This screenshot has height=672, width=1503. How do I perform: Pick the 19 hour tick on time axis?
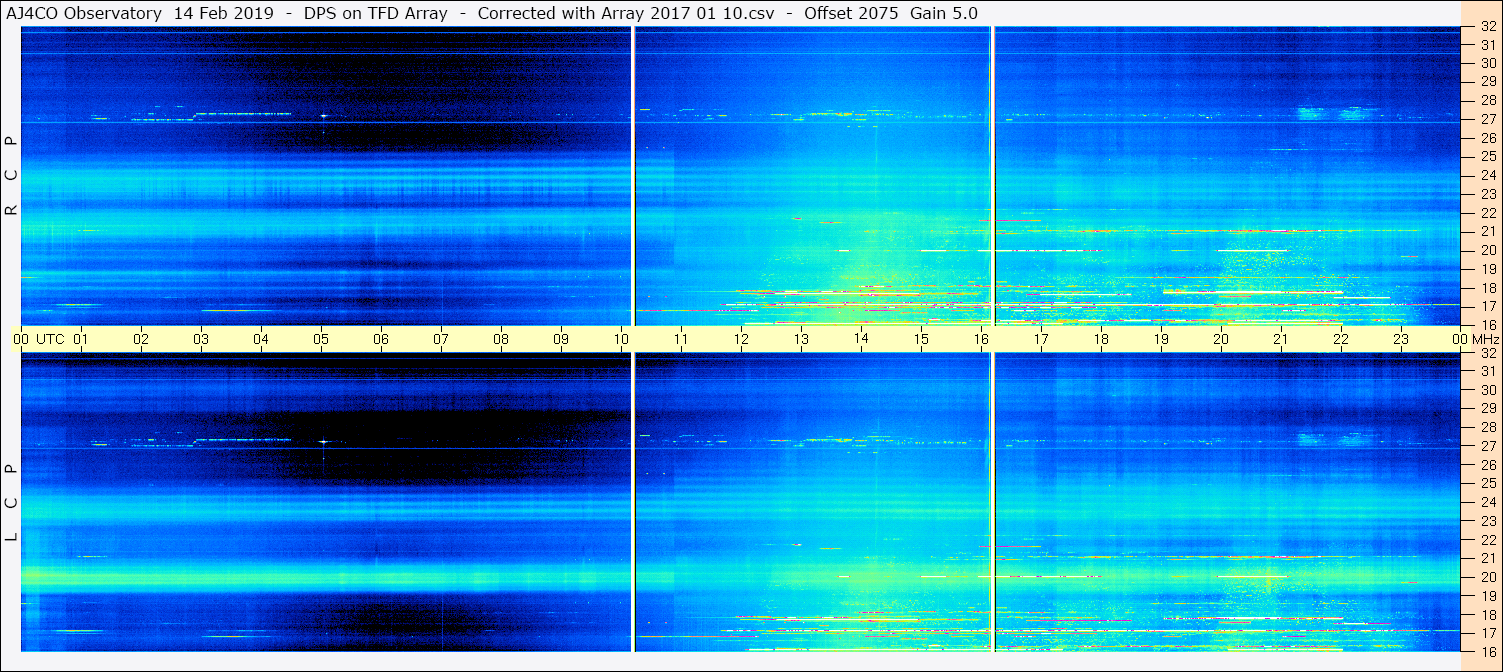tap(1161, 339)
